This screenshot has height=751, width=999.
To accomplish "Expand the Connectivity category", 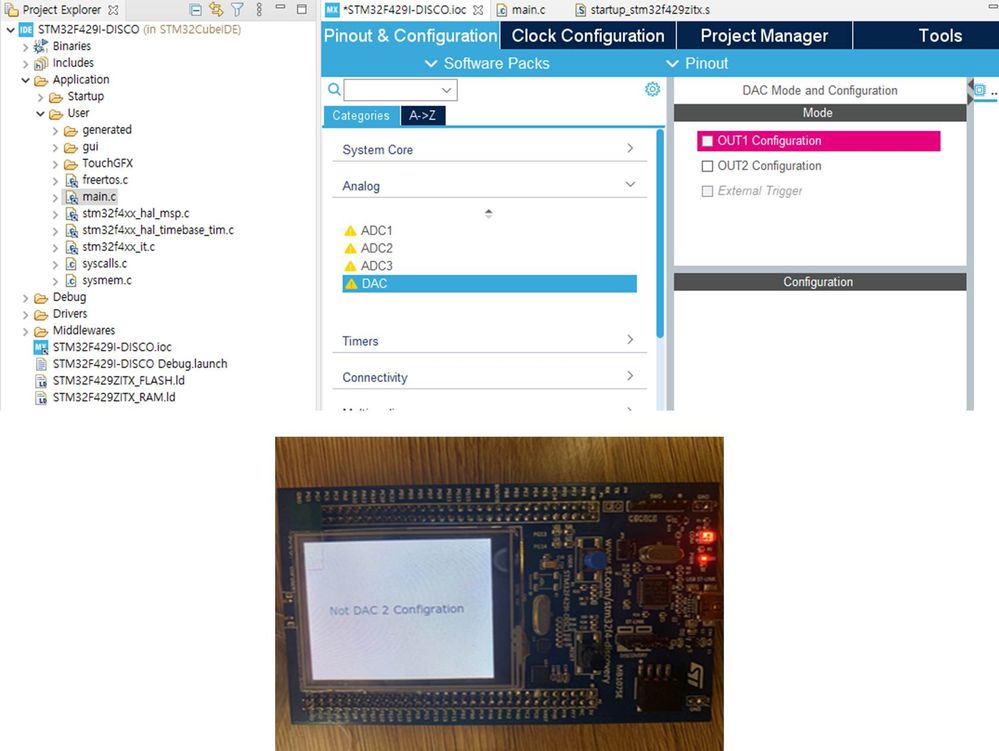I will 630,376.
